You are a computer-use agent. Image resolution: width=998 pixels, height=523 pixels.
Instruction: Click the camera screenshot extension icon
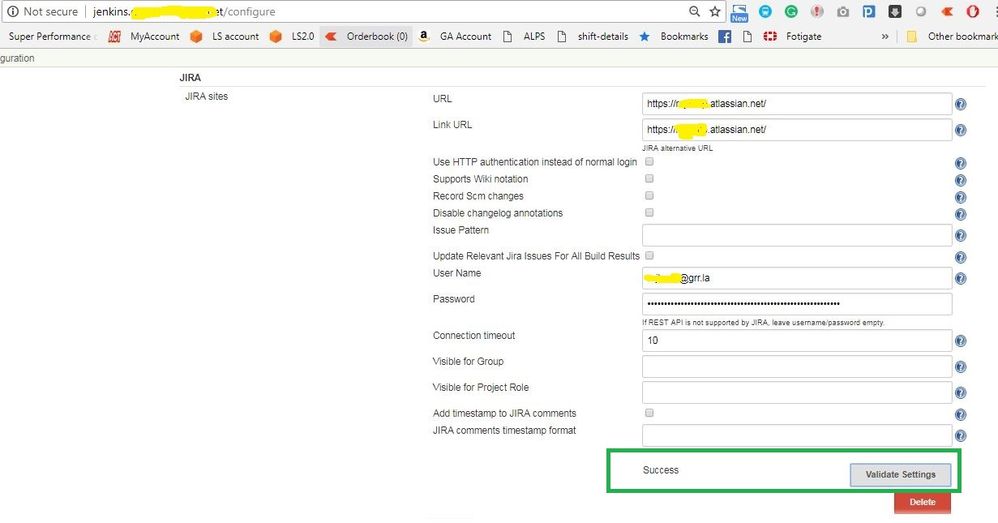(843, 11)
